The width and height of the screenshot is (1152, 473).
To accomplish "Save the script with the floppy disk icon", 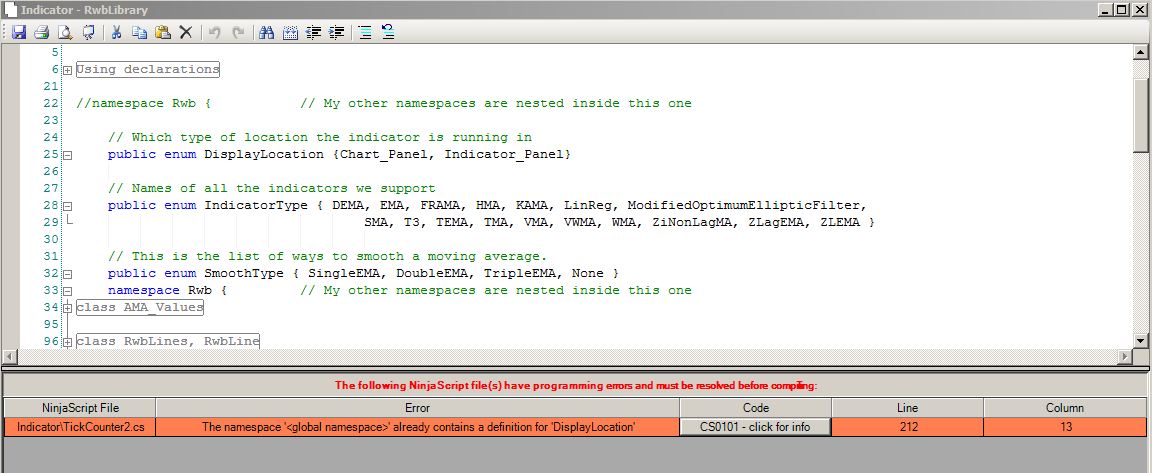I will pyautogui.click(x=18, y=32).
